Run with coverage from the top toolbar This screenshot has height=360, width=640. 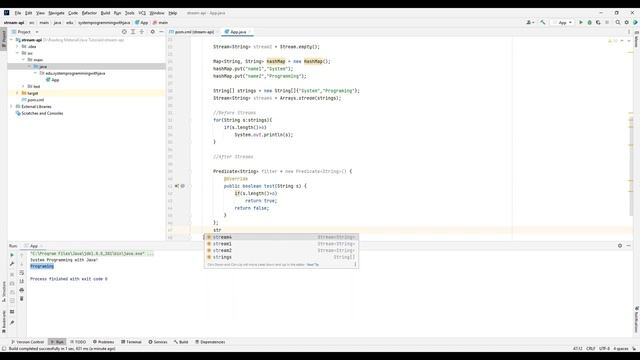click(x=598, y=22)
